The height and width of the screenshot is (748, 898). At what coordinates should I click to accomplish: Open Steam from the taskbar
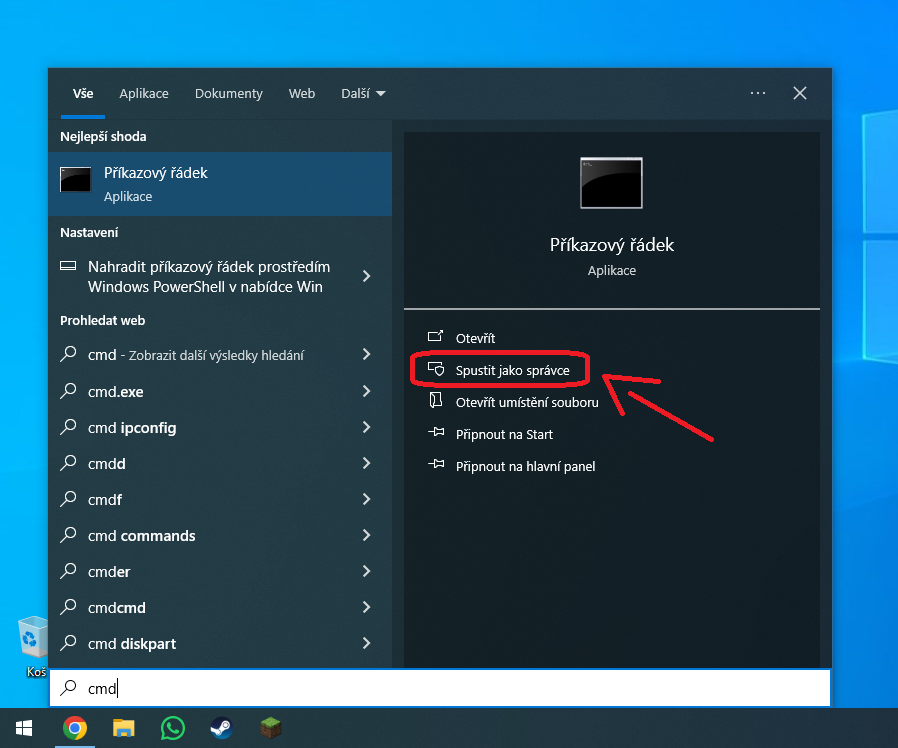point(221,727)
